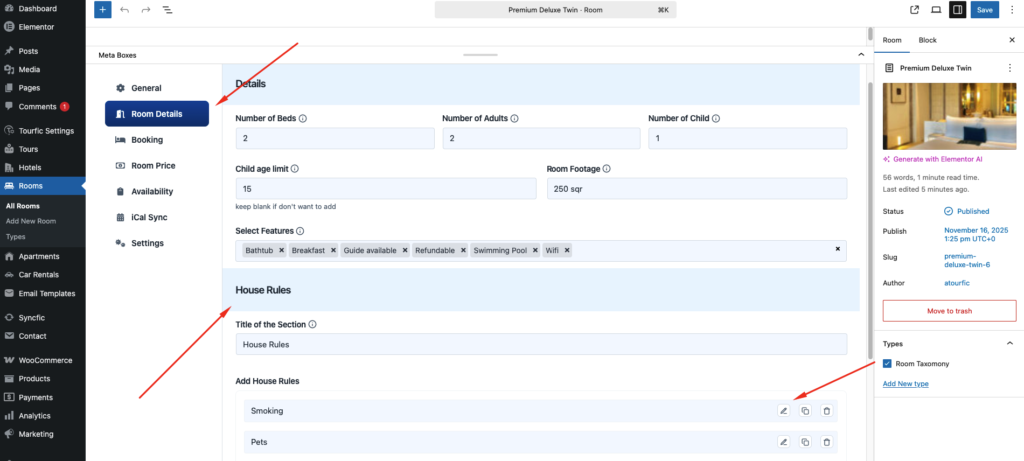Collapse the Types panel
1024x461 pixels.
click(x=1009, y=343)
